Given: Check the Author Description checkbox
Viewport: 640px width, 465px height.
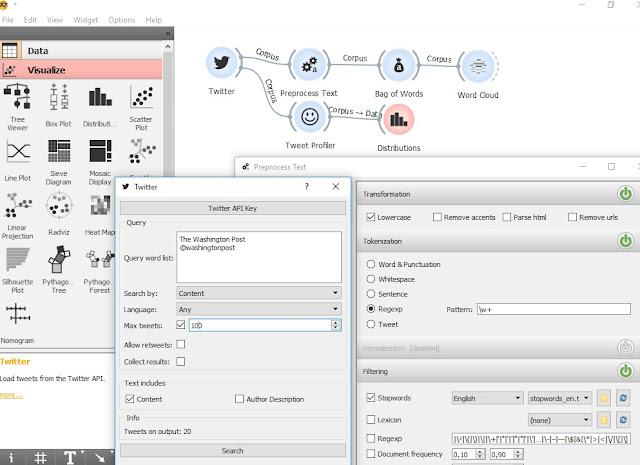Looking at the screenshot, I should pyautogui.click(x=240, y=399).
